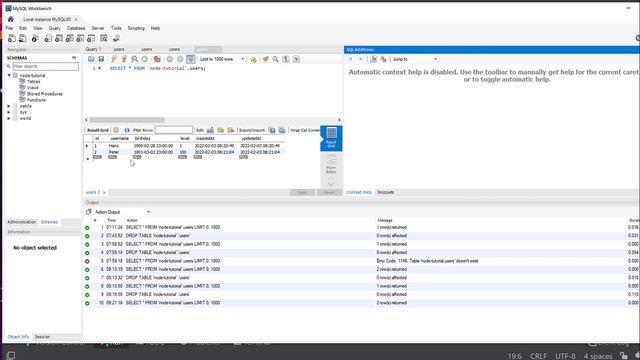Screen dimensions: 640x360
Task: Open the Database menu
Action: point(76,28)
